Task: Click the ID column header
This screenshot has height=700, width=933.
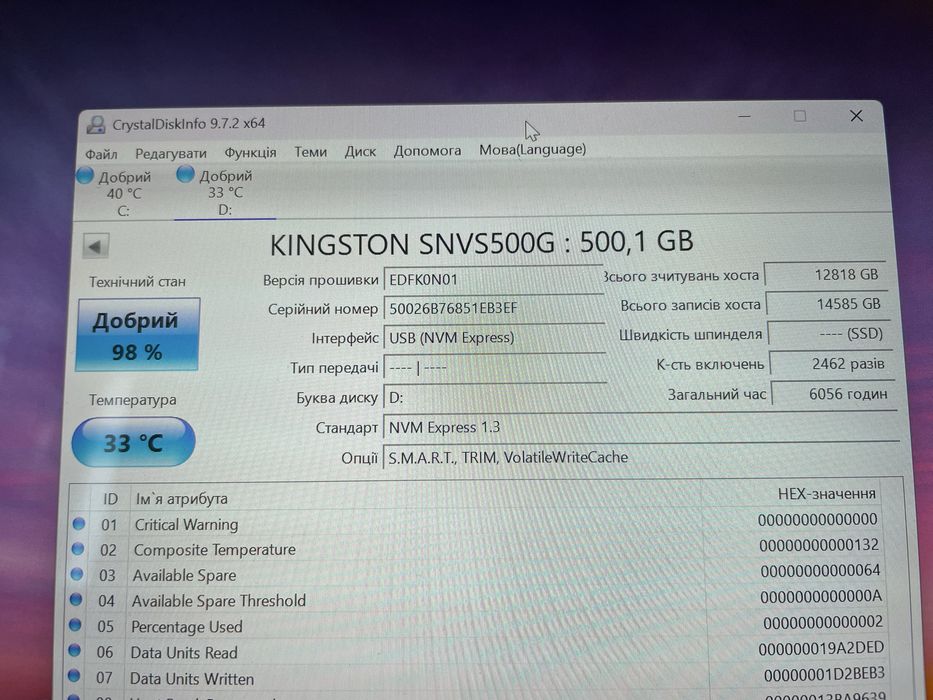Action: click(110, 499)
